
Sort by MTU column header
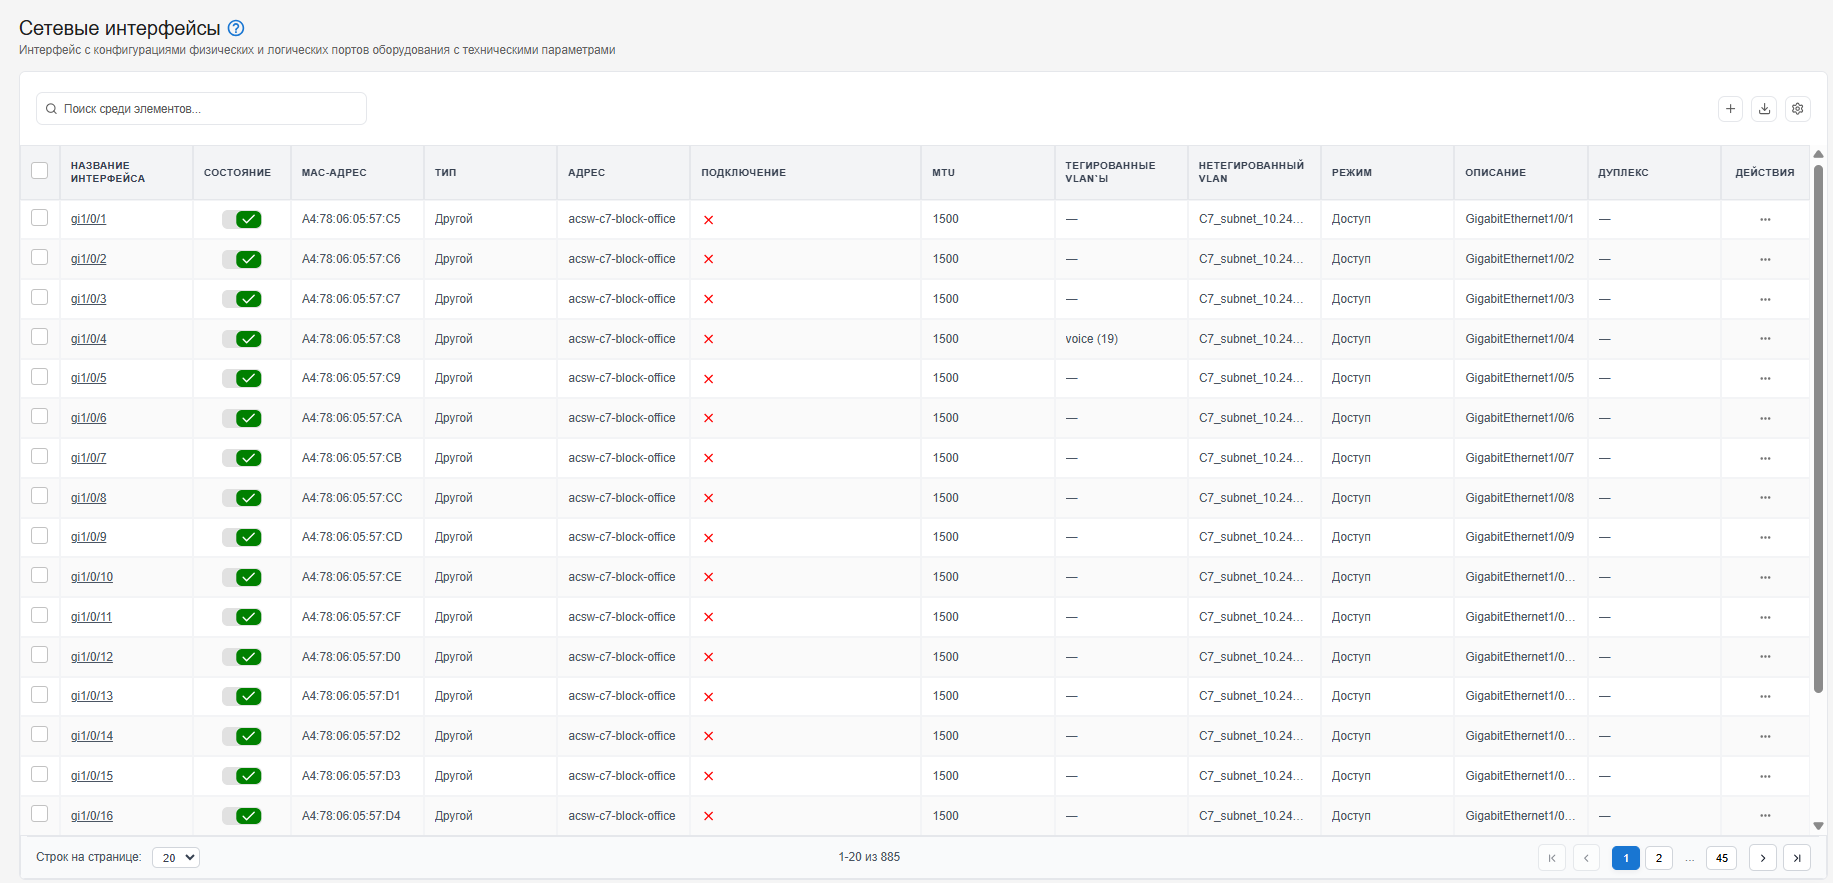(x=943, y=173)
